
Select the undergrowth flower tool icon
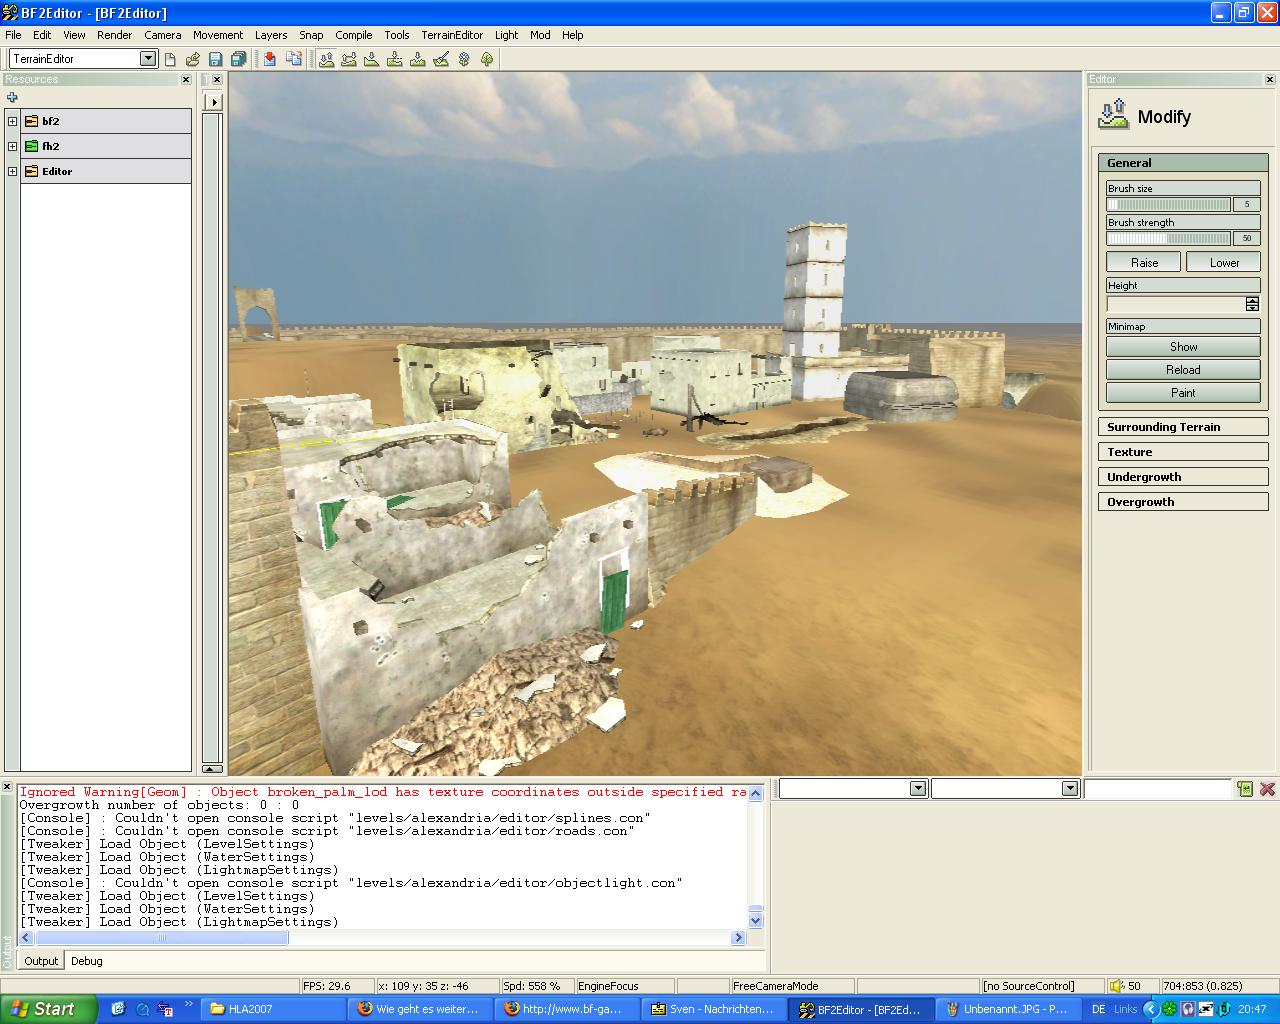pyautogui.click(x=464, y=59)
